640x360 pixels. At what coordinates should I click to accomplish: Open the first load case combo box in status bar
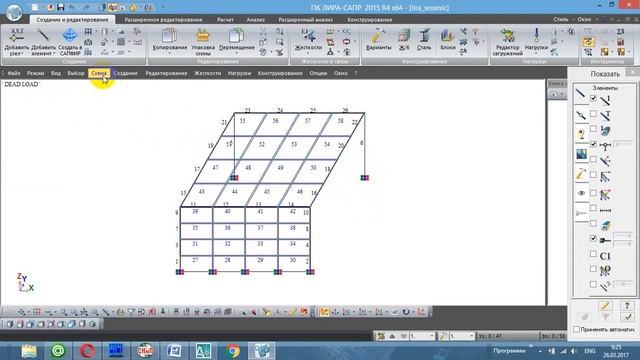click(422, 336)
